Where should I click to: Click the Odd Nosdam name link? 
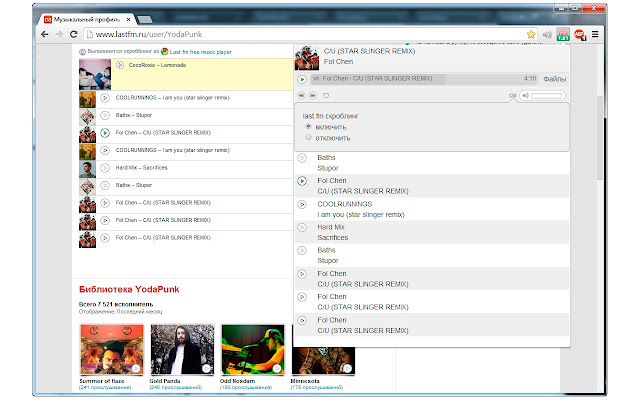[x=237, y=381]
